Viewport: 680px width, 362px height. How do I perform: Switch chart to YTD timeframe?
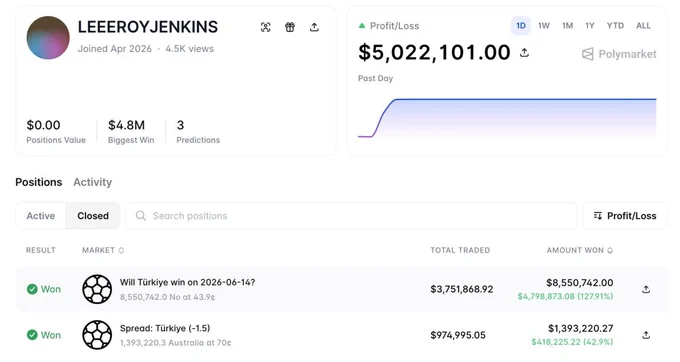point(615,26)
